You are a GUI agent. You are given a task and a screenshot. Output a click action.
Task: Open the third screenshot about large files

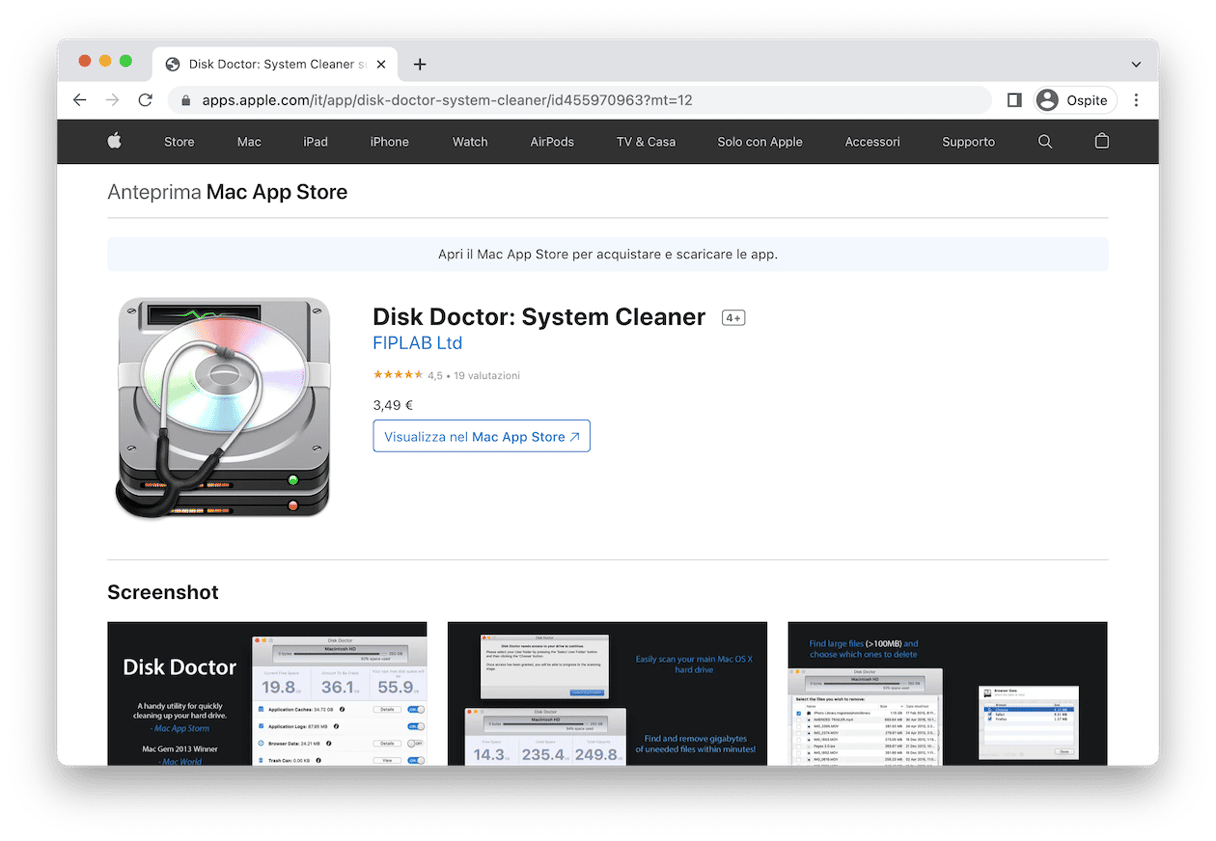[x=947, y=693]
